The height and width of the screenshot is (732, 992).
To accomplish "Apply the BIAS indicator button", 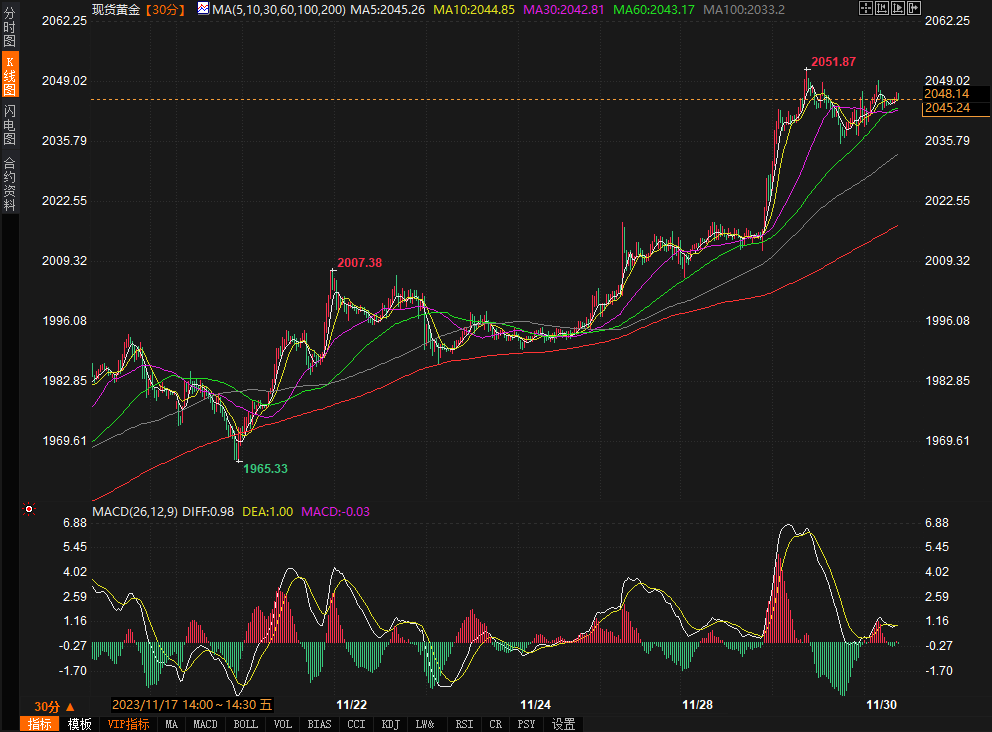I will point(319,724).
